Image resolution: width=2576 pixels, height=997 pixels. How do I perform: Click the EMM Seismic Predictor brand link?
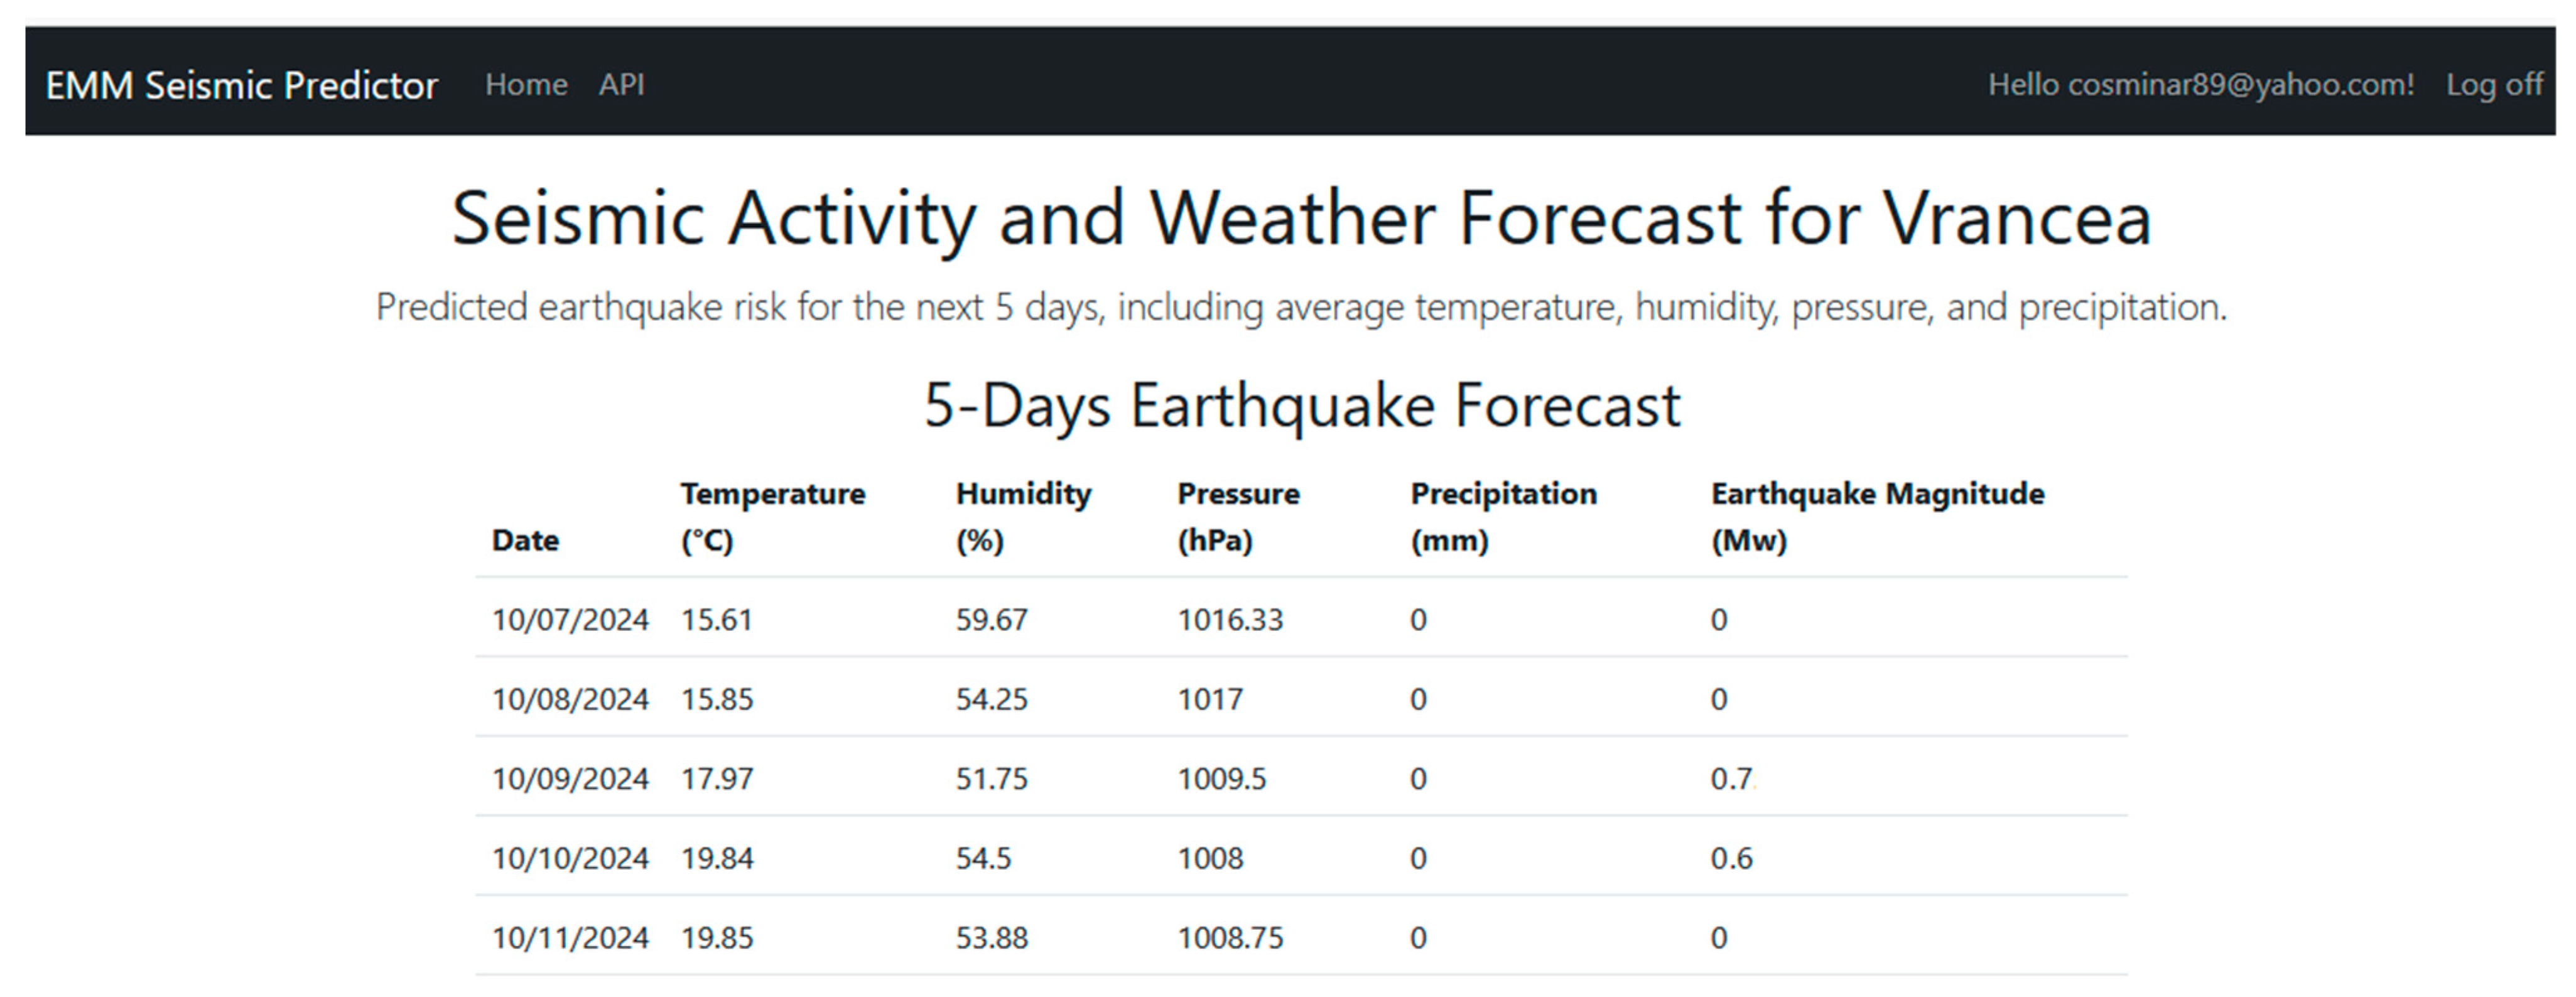pos(241,85)
